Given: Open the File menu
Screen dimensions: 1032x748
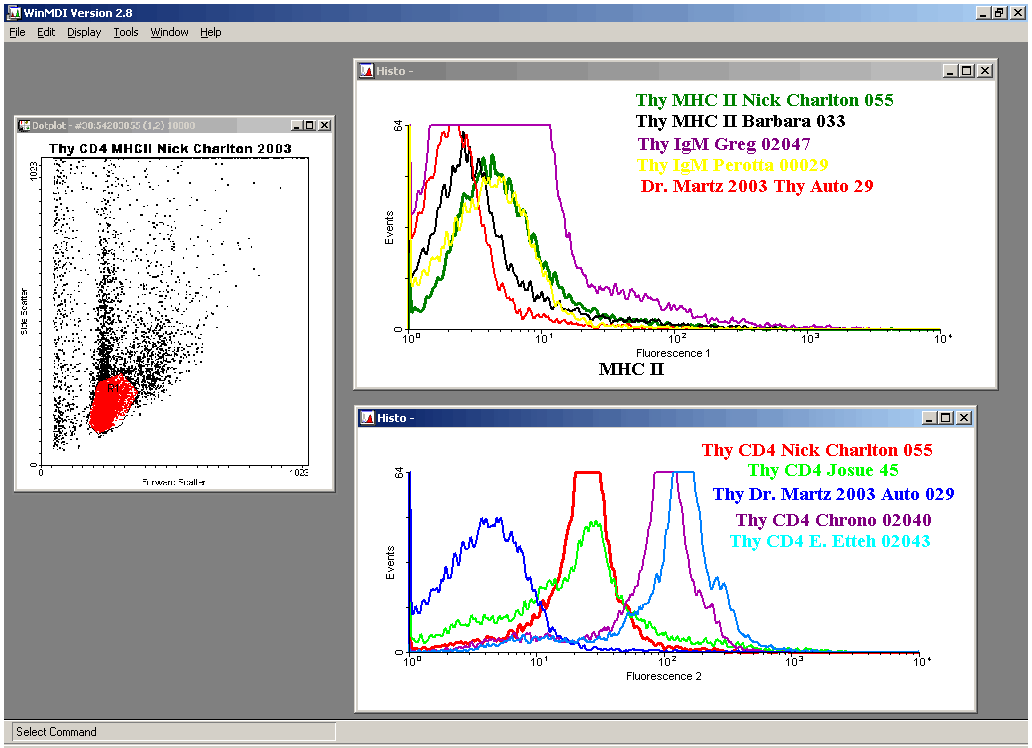Looking at the screenshot, I should 17,32.
